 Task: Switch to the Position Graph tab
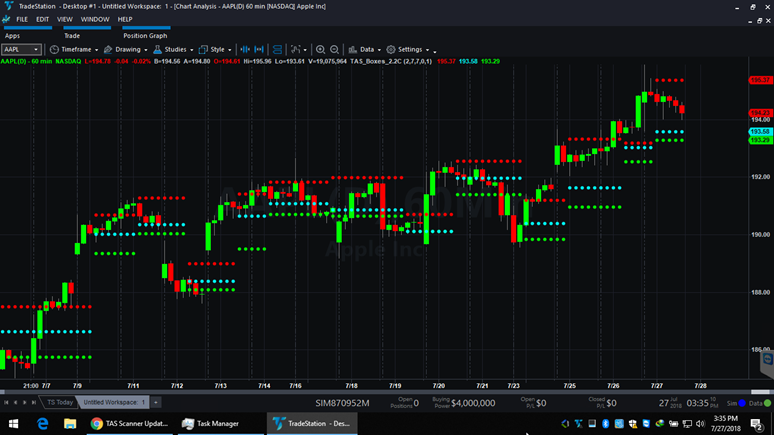coord(145,36)
